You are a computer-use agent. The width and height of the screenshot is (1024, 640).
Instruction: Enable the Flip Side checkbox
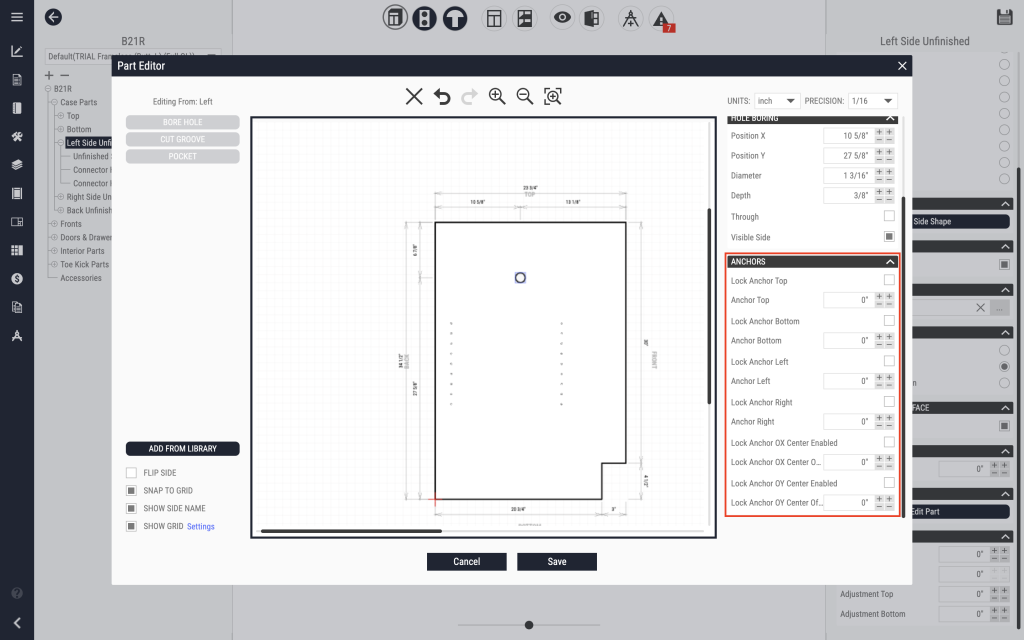pyautogui.click(x=131, y=473)
